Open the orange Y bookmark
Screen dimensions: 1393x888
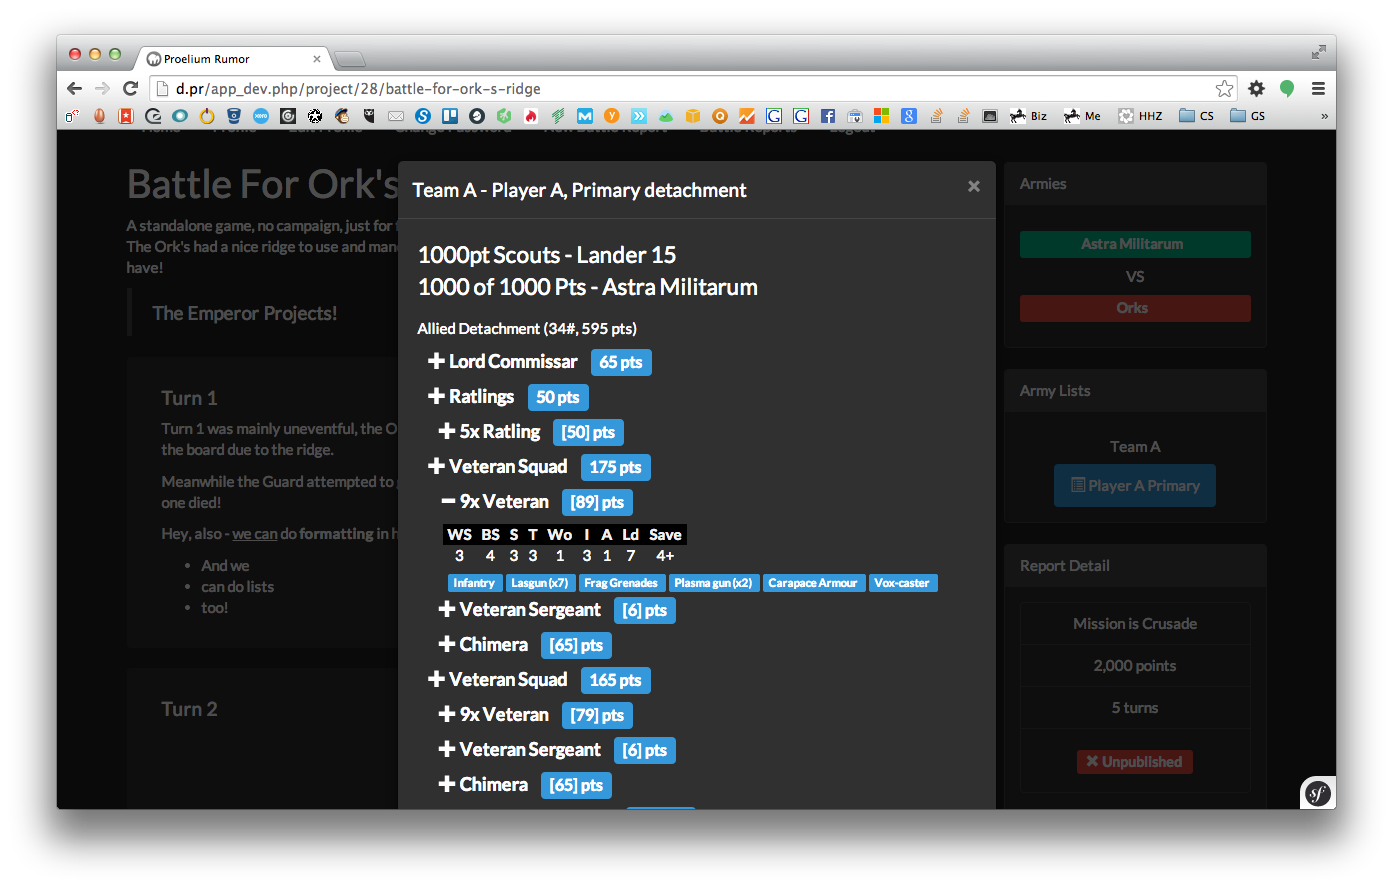click(x=612, y=116)
